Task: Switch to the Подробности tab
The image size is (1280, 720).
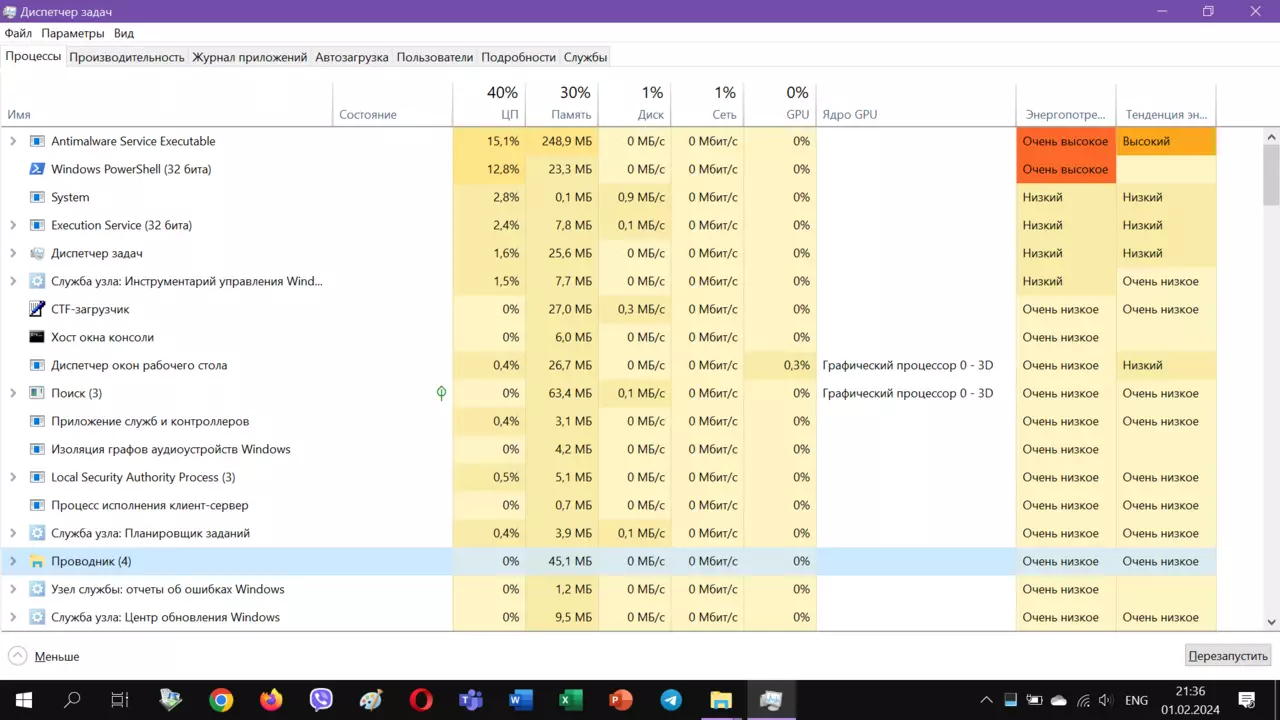Action: click(518, 57)
